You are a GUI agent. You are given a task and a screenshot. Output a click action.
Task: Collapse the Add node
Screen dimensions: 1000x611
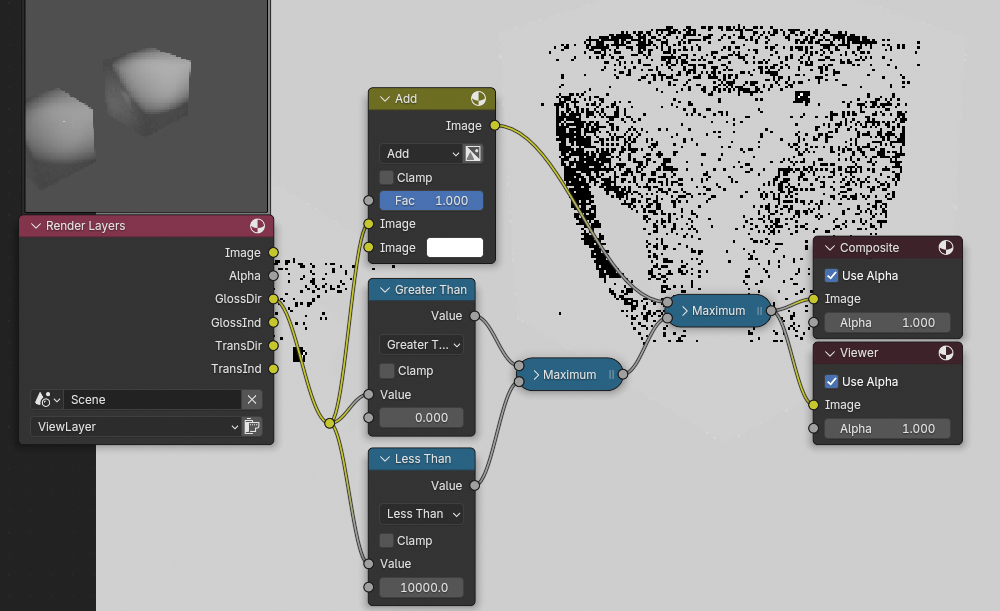pyautogui.click(x=385, y=98)
